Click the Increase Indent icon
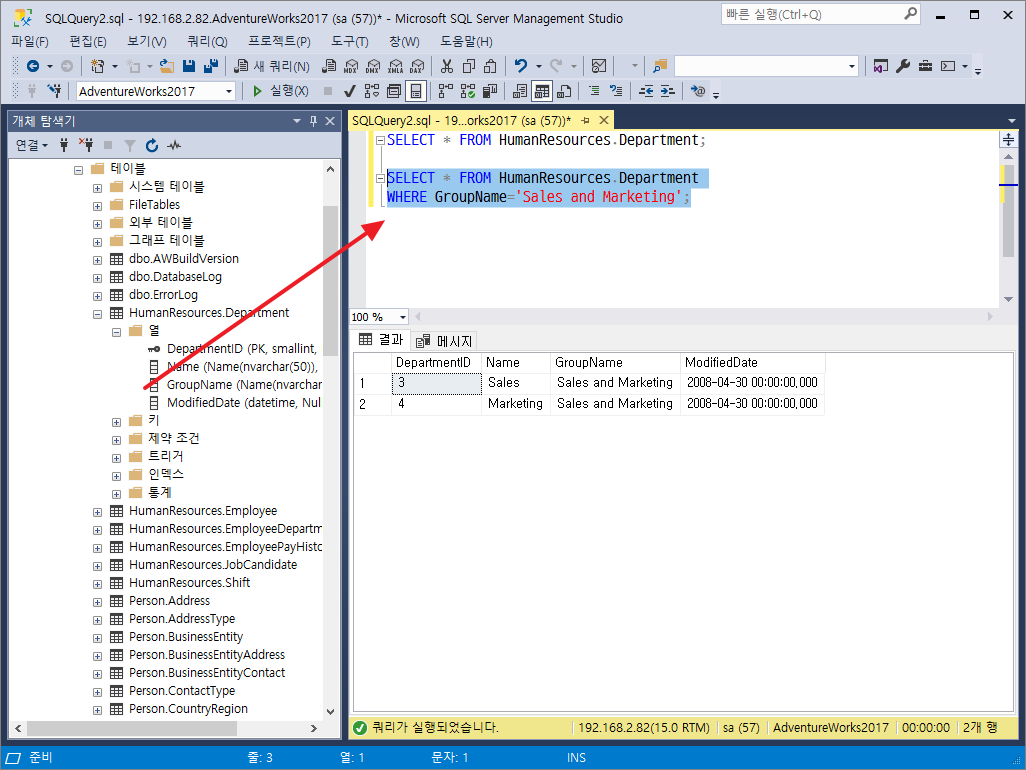This screenshot has width=1026, height=770. point(667,91)
